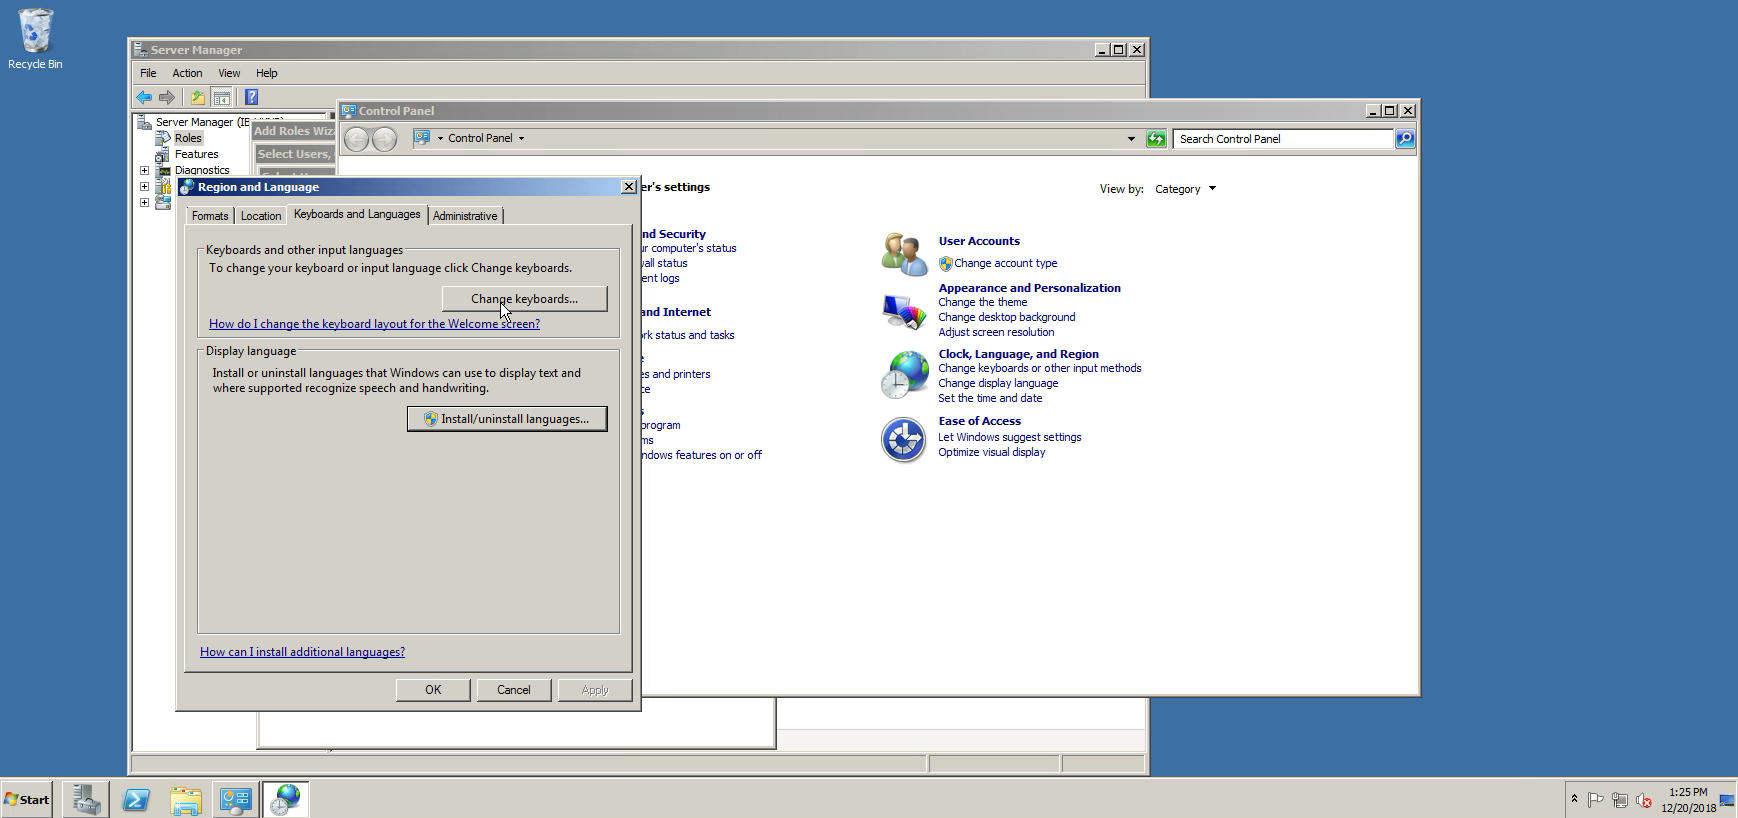The width and height of the screenshot is (1738, 818).
Task: Open the Action menu
Action: coord(187,73)
